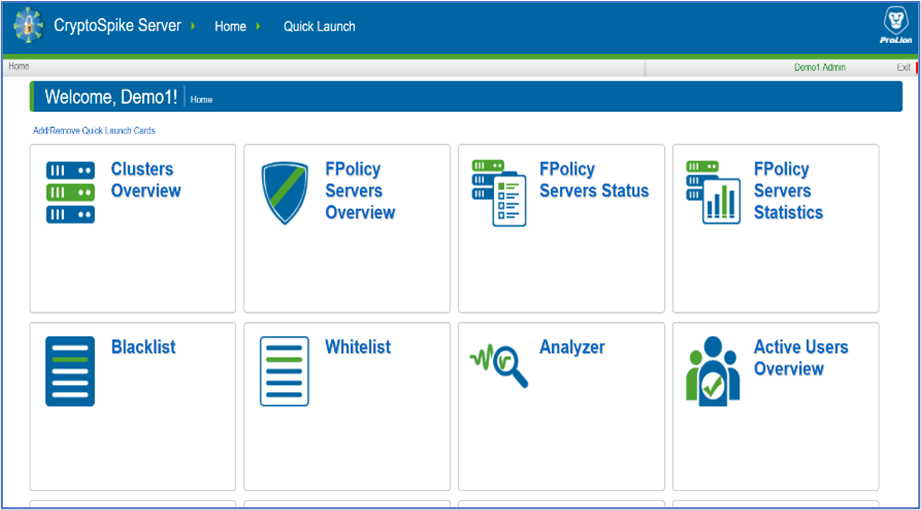Open the Whitelist title link
This screenshot has width=921, height=510.
click(x=358, y=347)
